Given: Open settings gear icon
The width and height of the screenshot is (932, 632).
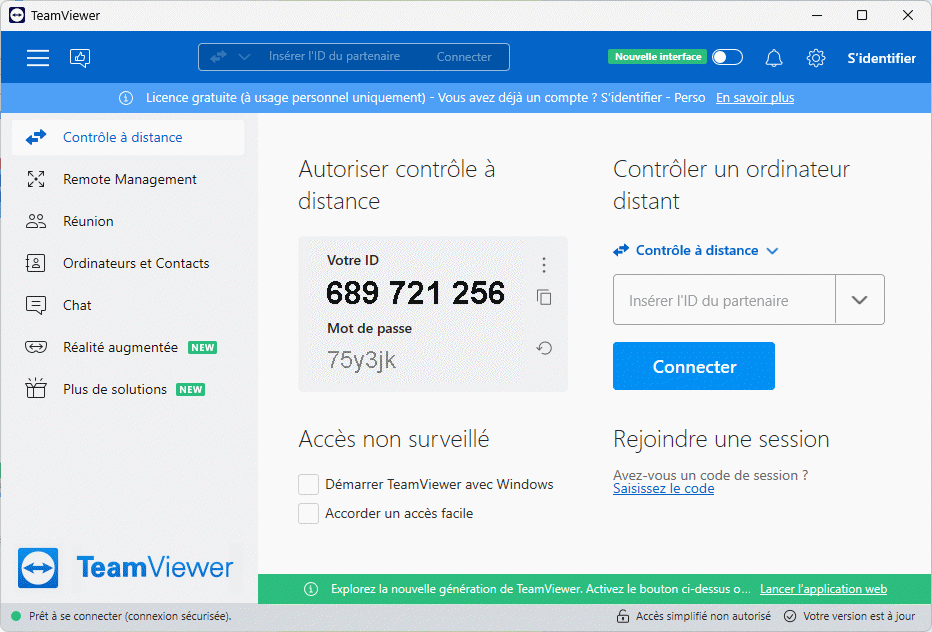Looking at the screenshot, I should click(x=816, y=58).
